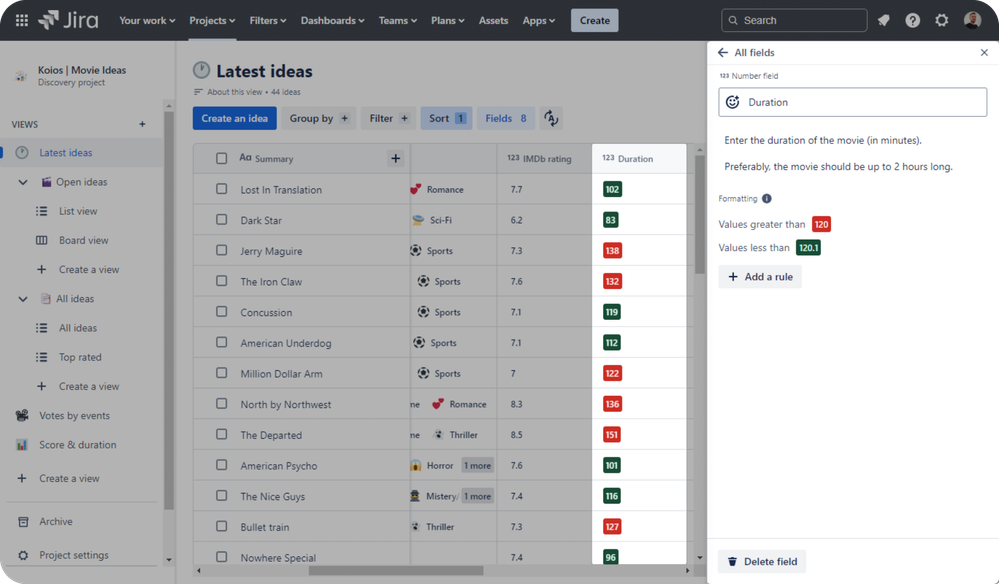
Task: Check the Bullet train row checkbox
Action: tap(221, 526)
